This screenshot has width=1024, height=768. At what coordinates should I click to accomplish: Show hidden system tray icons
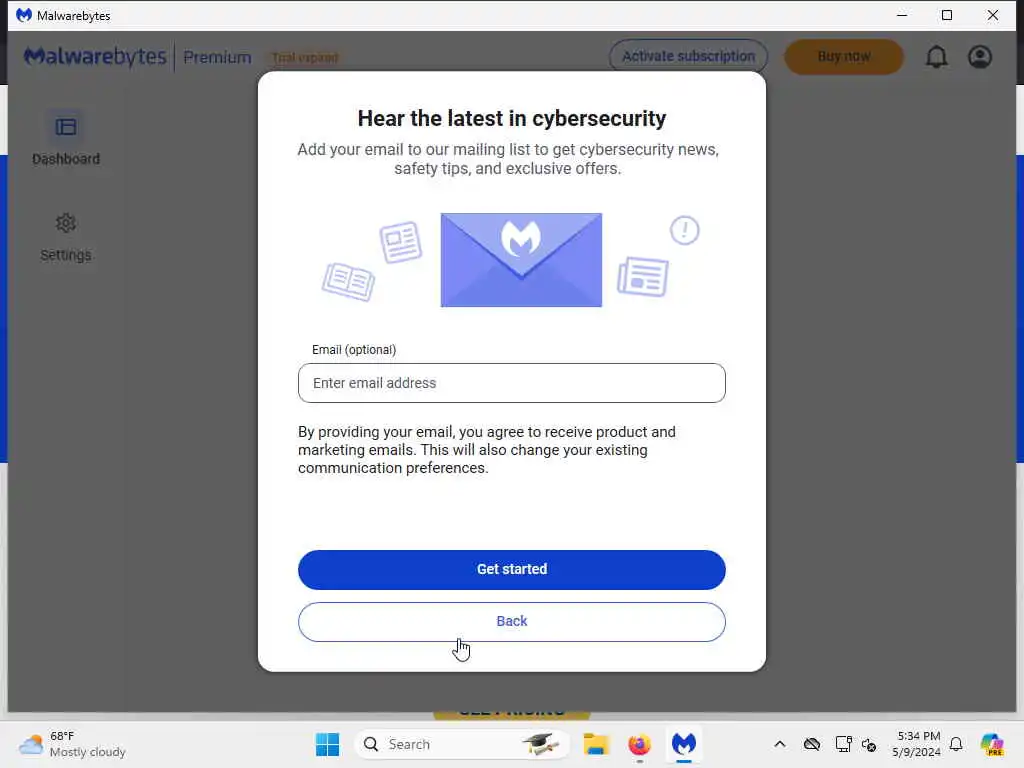(x=780, y=744)
